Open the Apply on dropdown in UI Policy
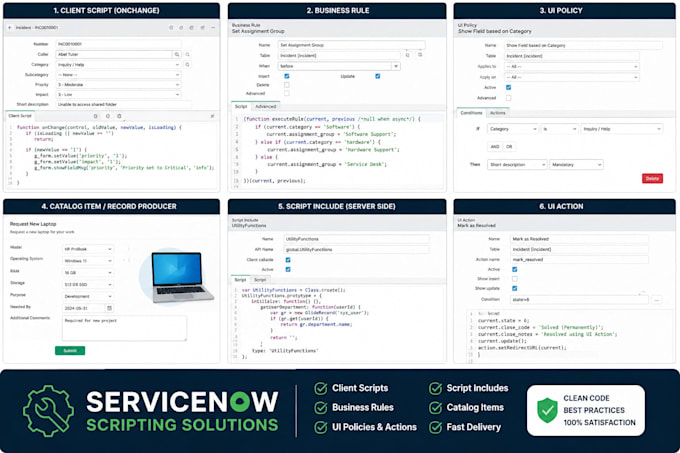The width and height of the screenshot is (680, 453). click(572, 77)
